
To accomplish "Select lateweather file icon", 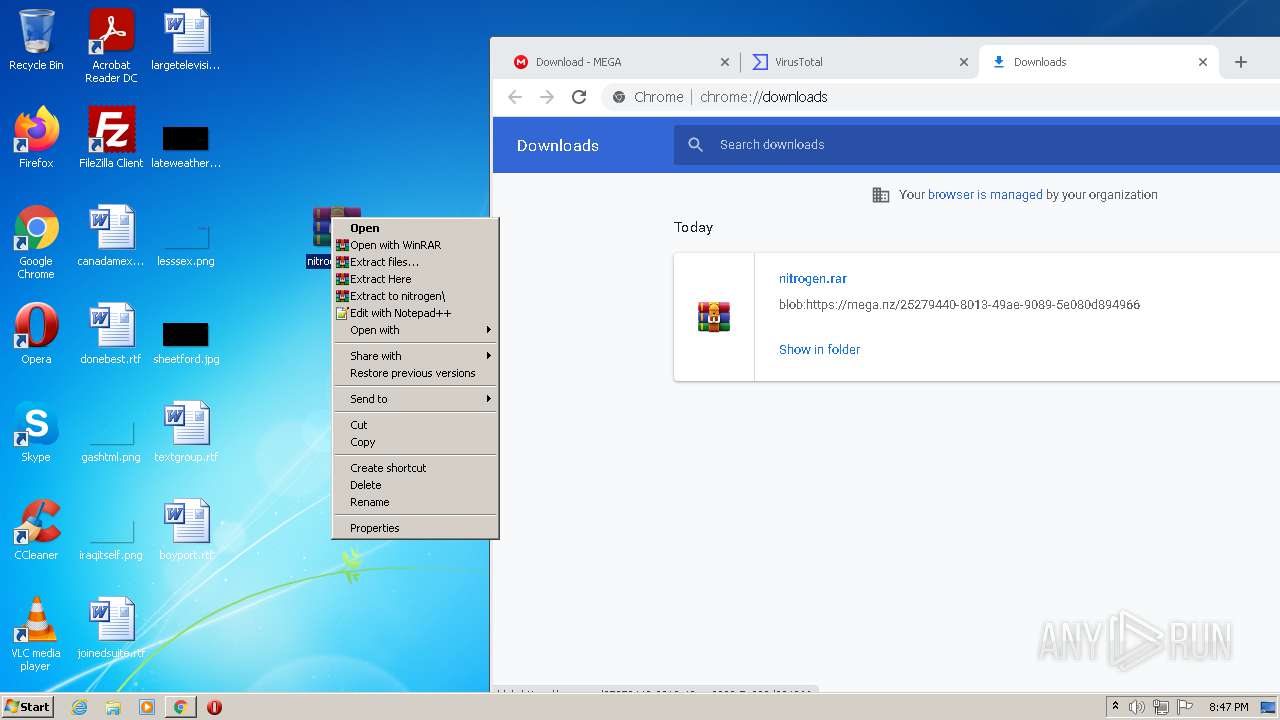I will pyautogui.click(x=186, y=146).
